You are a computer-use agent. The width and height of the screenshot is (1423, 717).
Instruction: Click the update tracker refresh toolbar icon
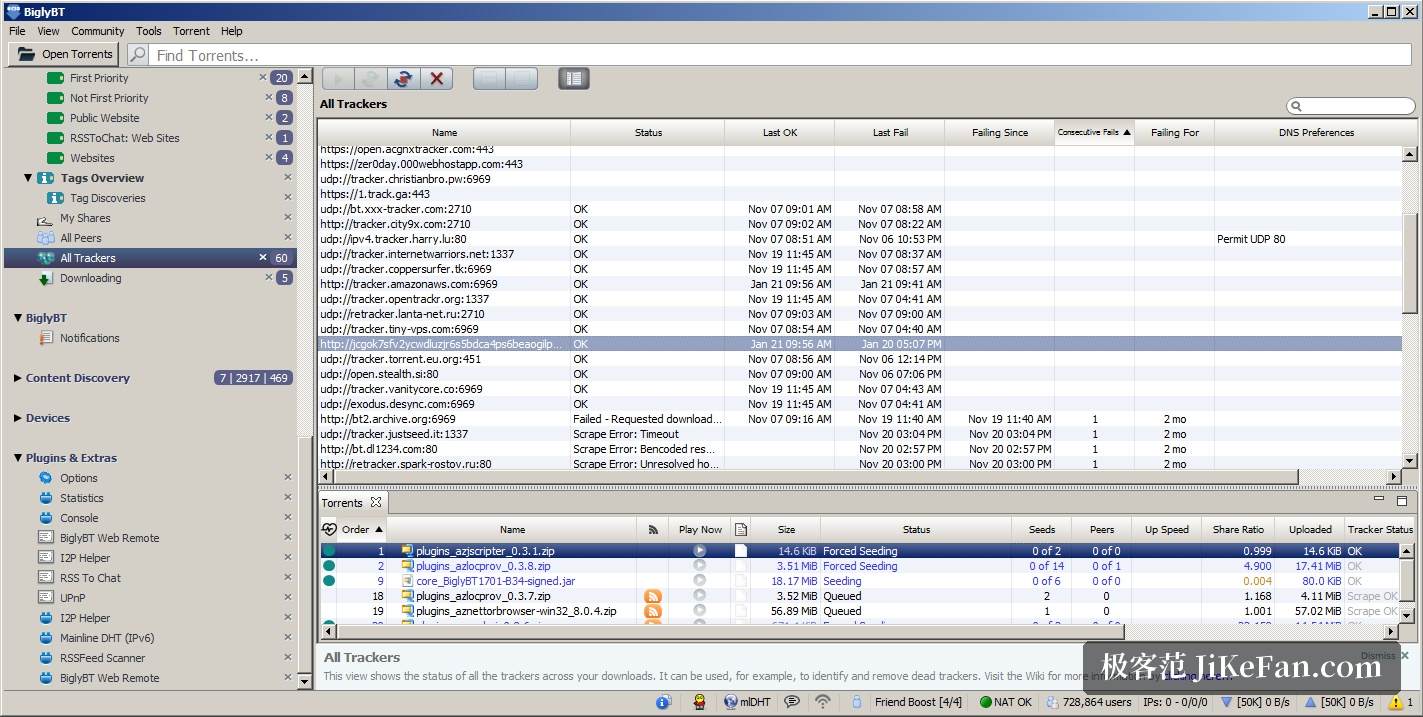[403, 79]
